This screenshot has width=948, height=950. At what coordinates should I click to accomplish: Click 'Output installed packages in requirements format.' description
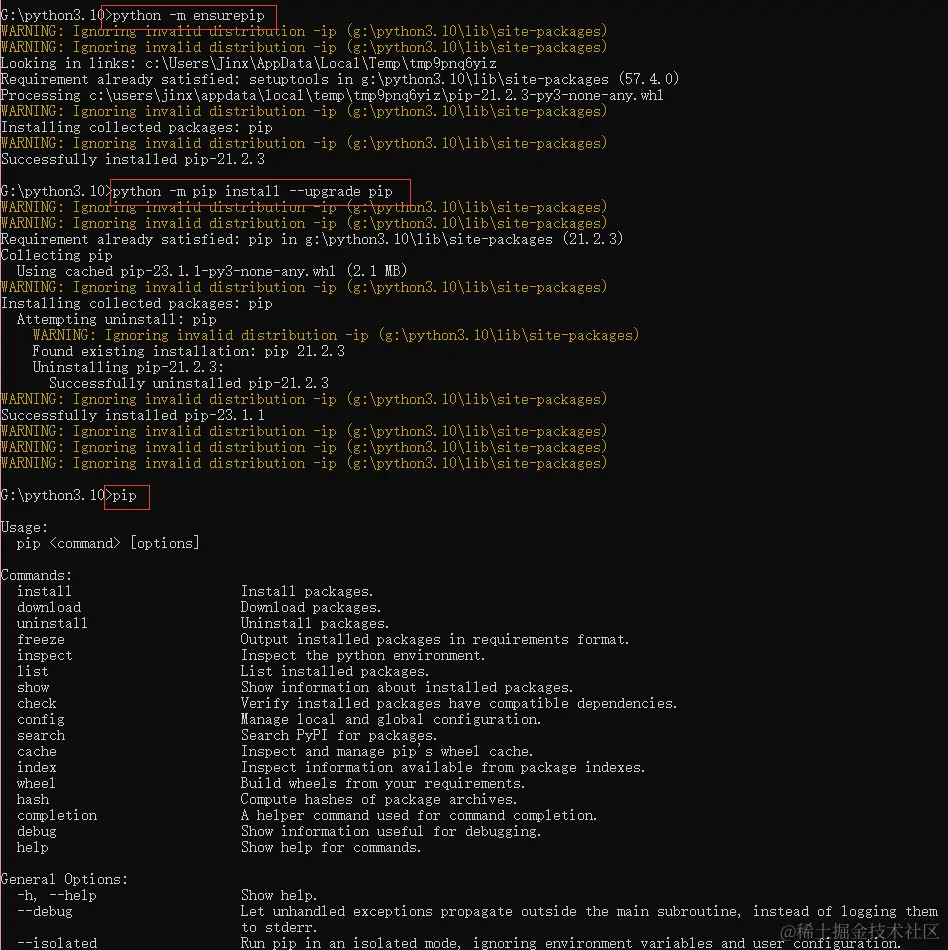(435, 639)
